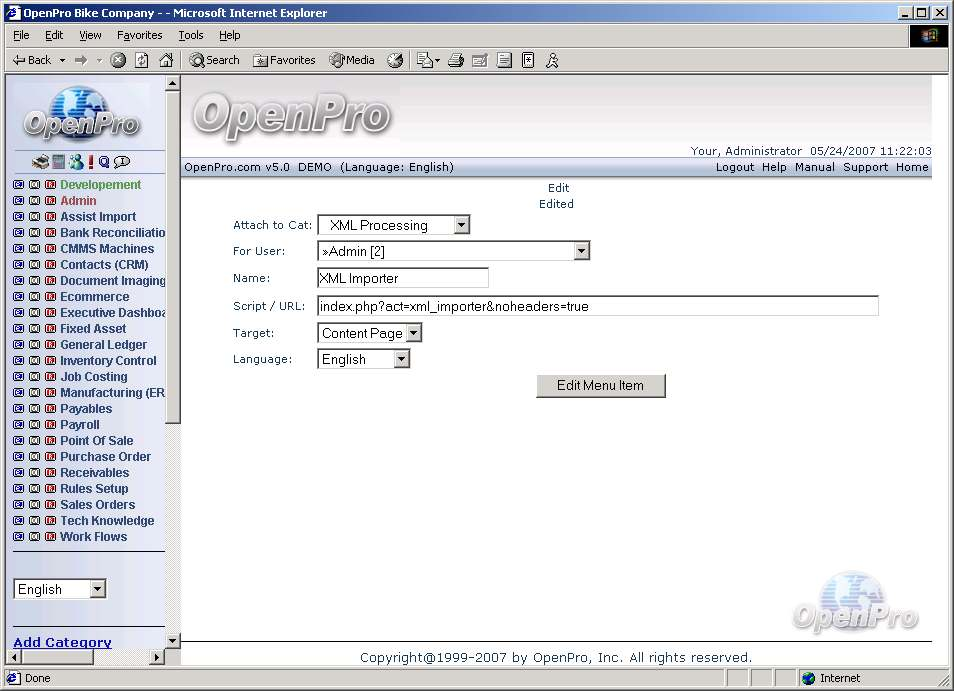Click the blue Q icon in the sidebar
The height and width of the screenshot is (691, 954).
[104, 162]
